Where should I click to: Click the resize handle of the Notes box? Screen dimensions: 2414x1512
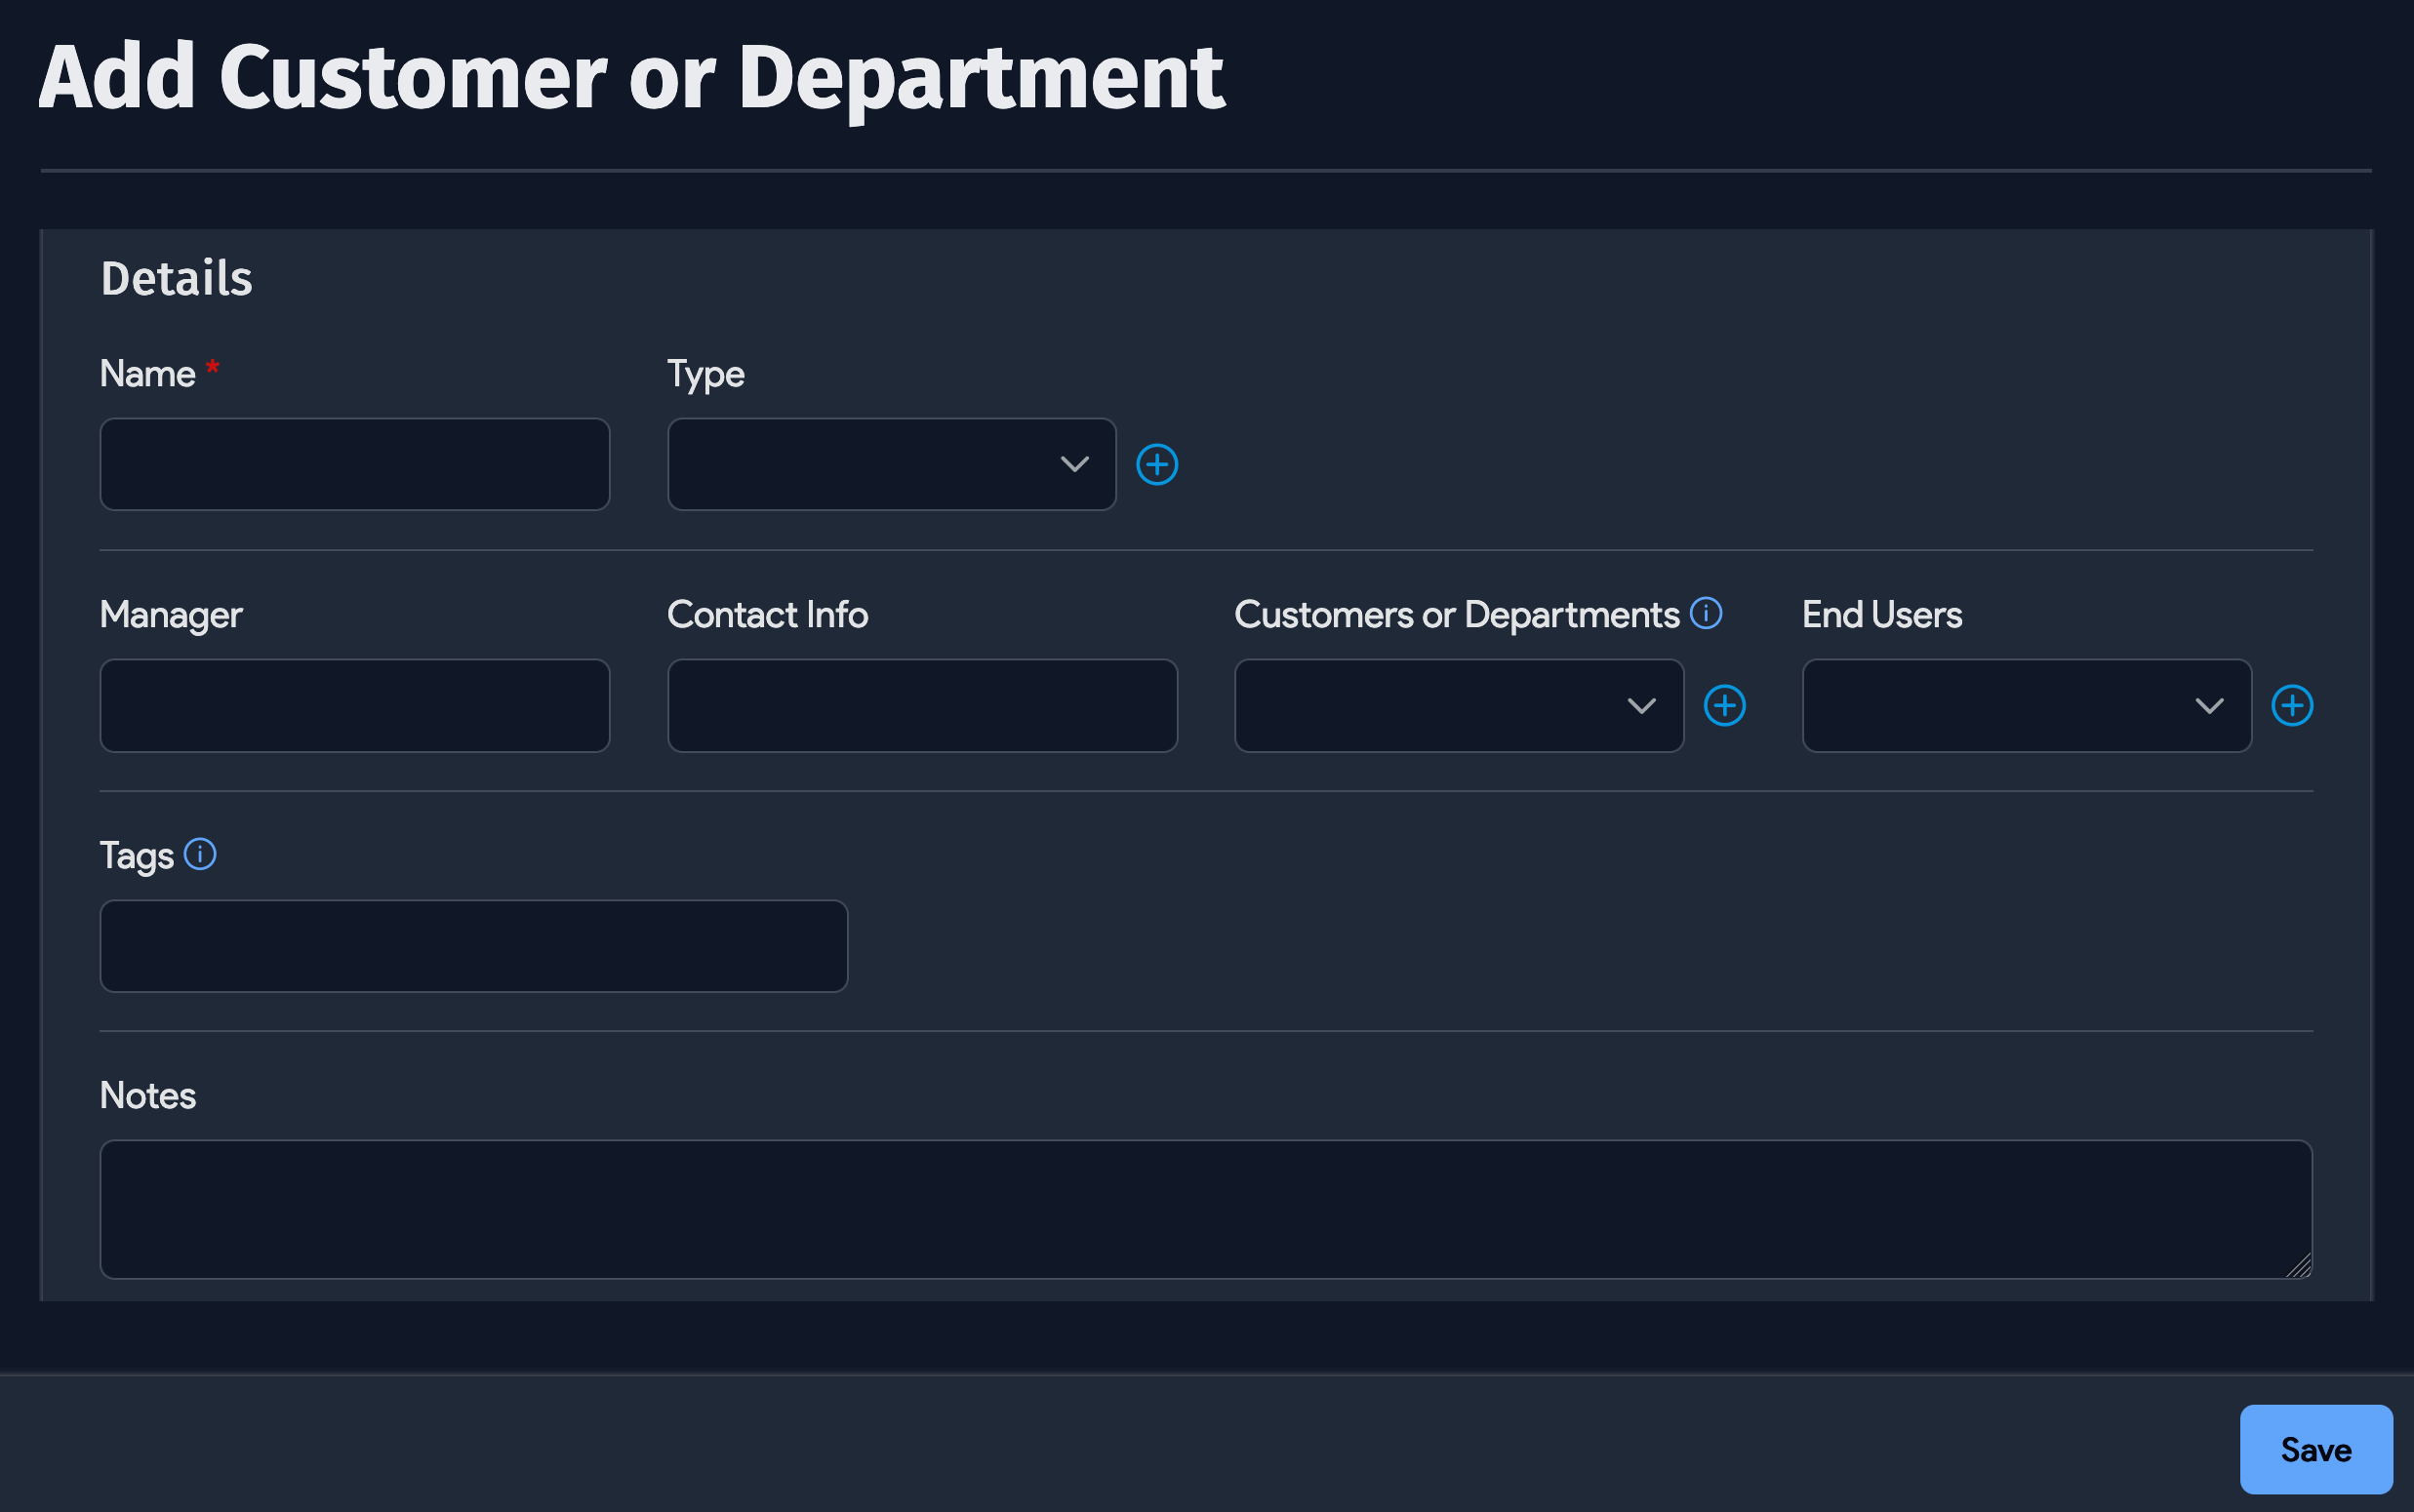pos(2298,1265)
